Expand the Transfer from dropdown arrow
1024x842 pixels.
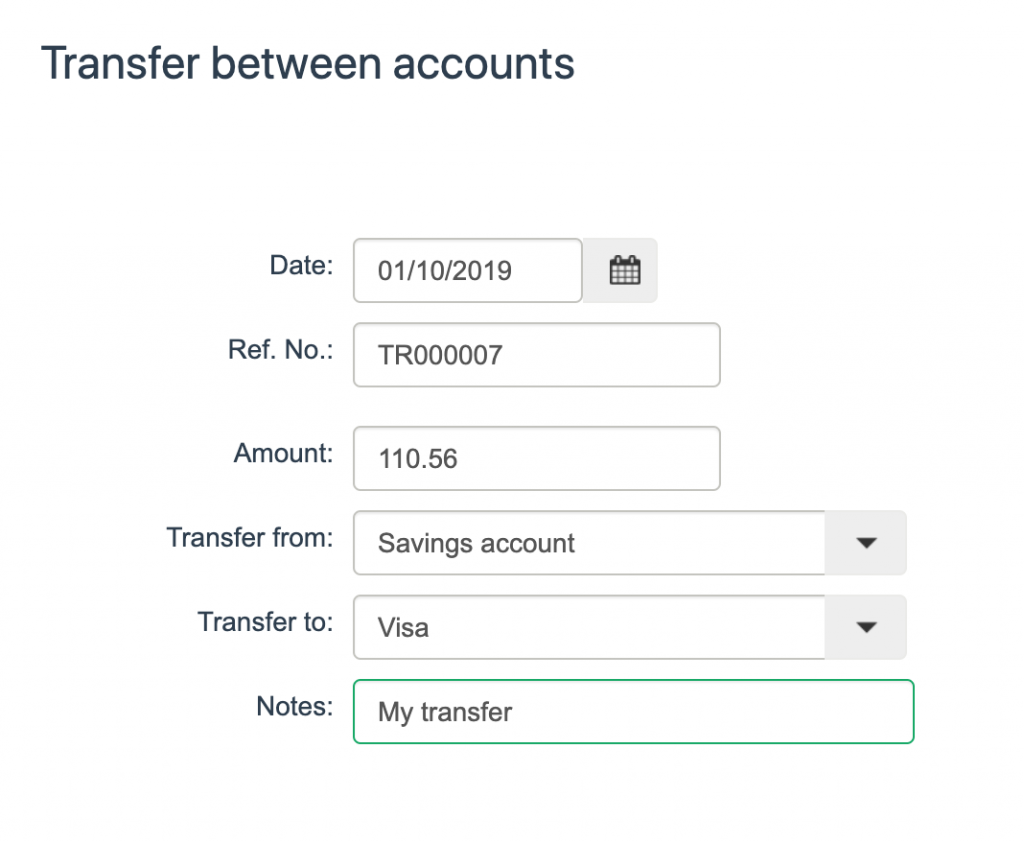[x=866, y=543]
